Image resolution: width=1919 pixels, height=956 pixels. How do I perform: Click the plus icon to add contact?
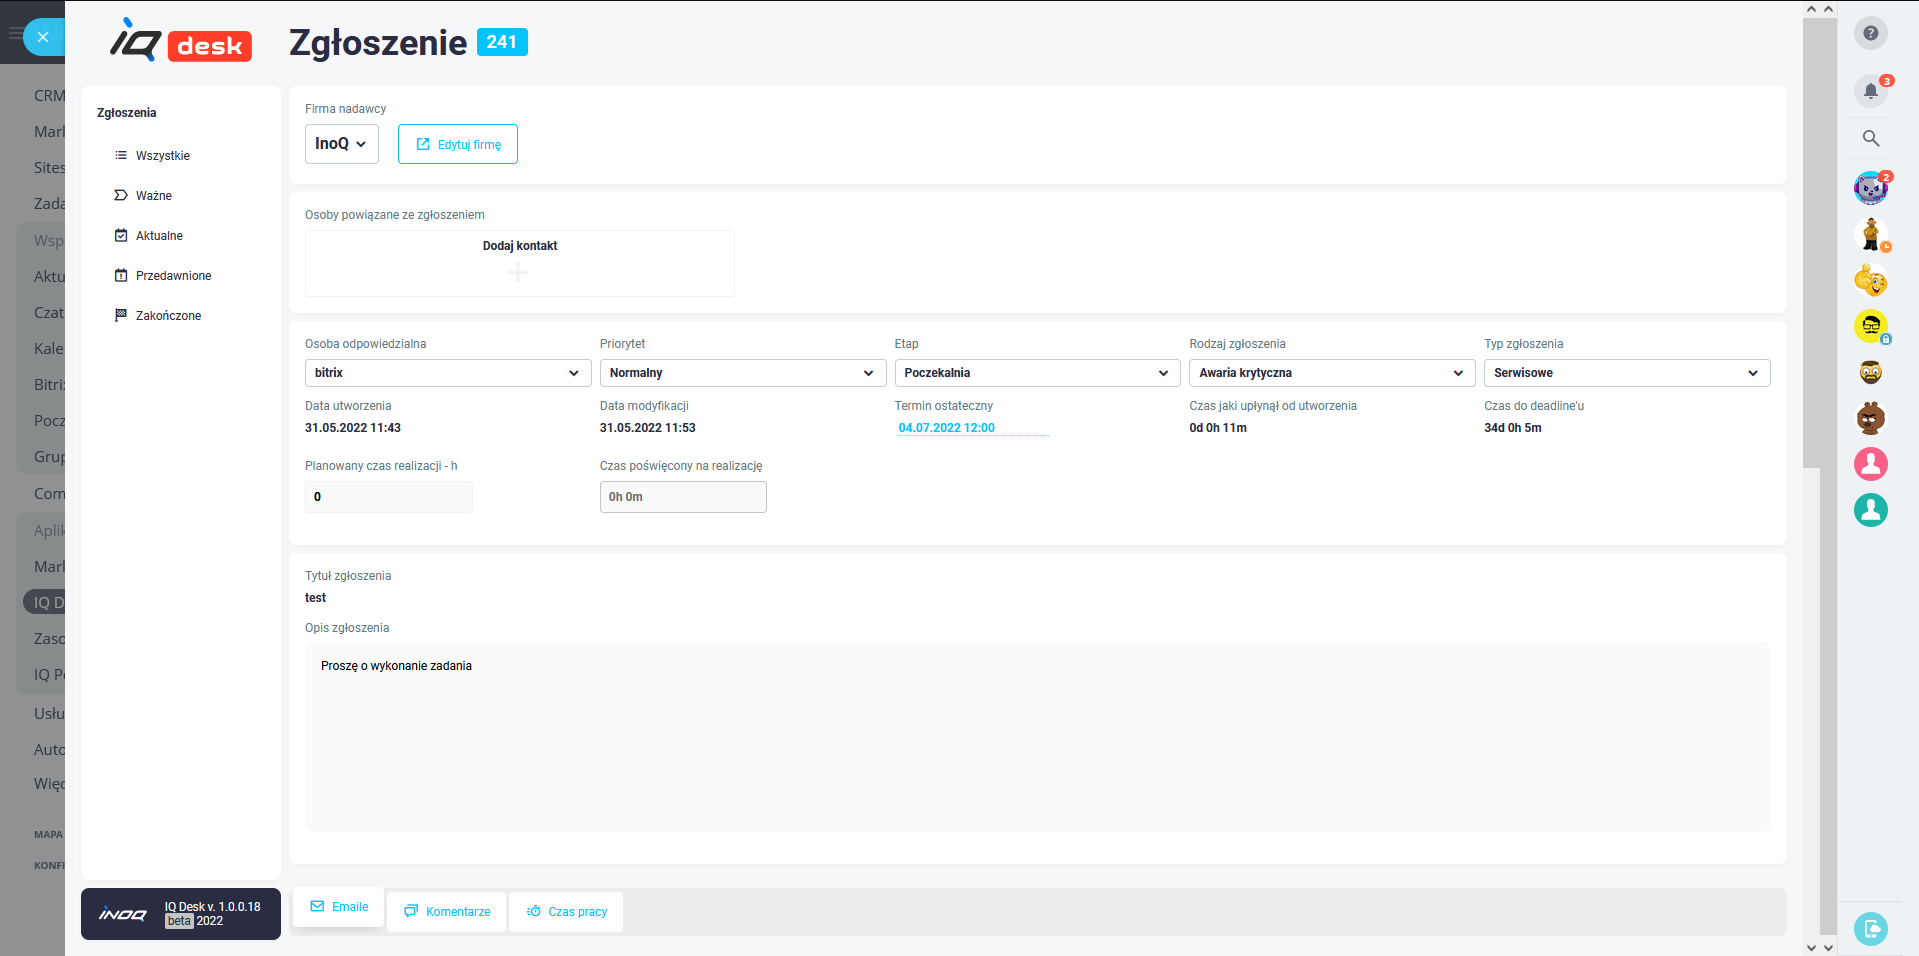pos(518,272)
